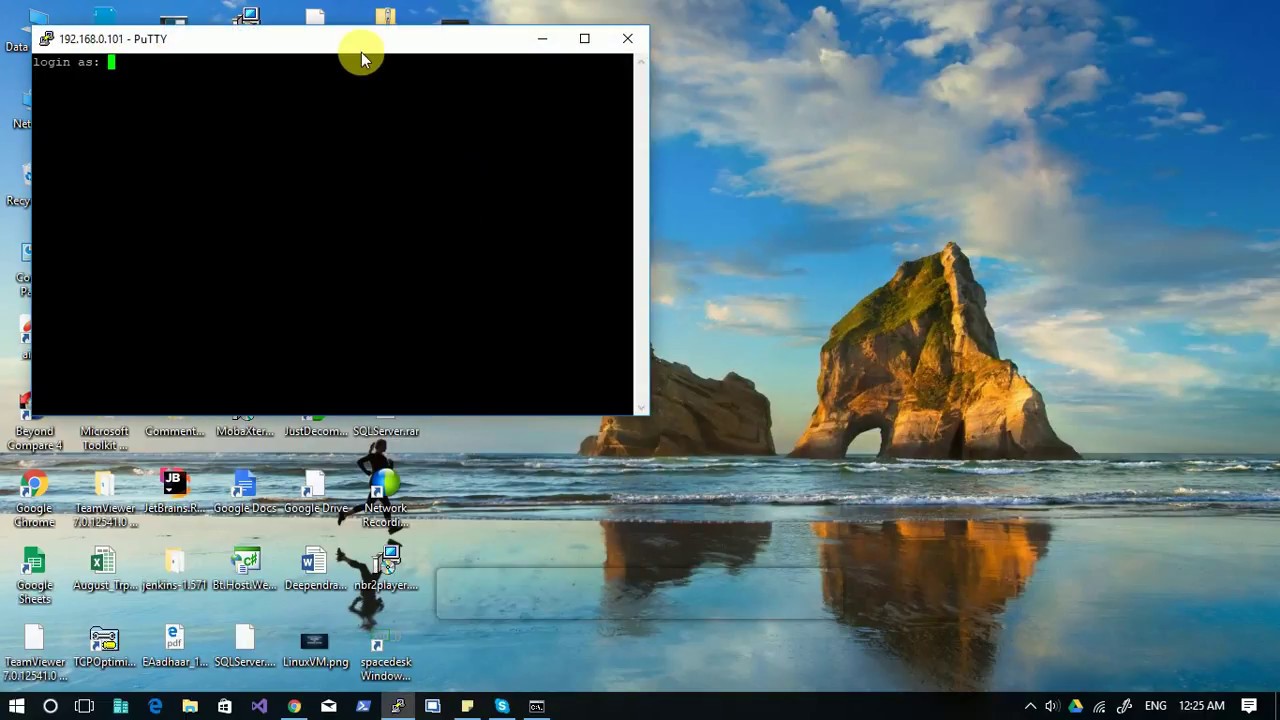Click the Microsoft Toolkit icon label

pos(104,439)
